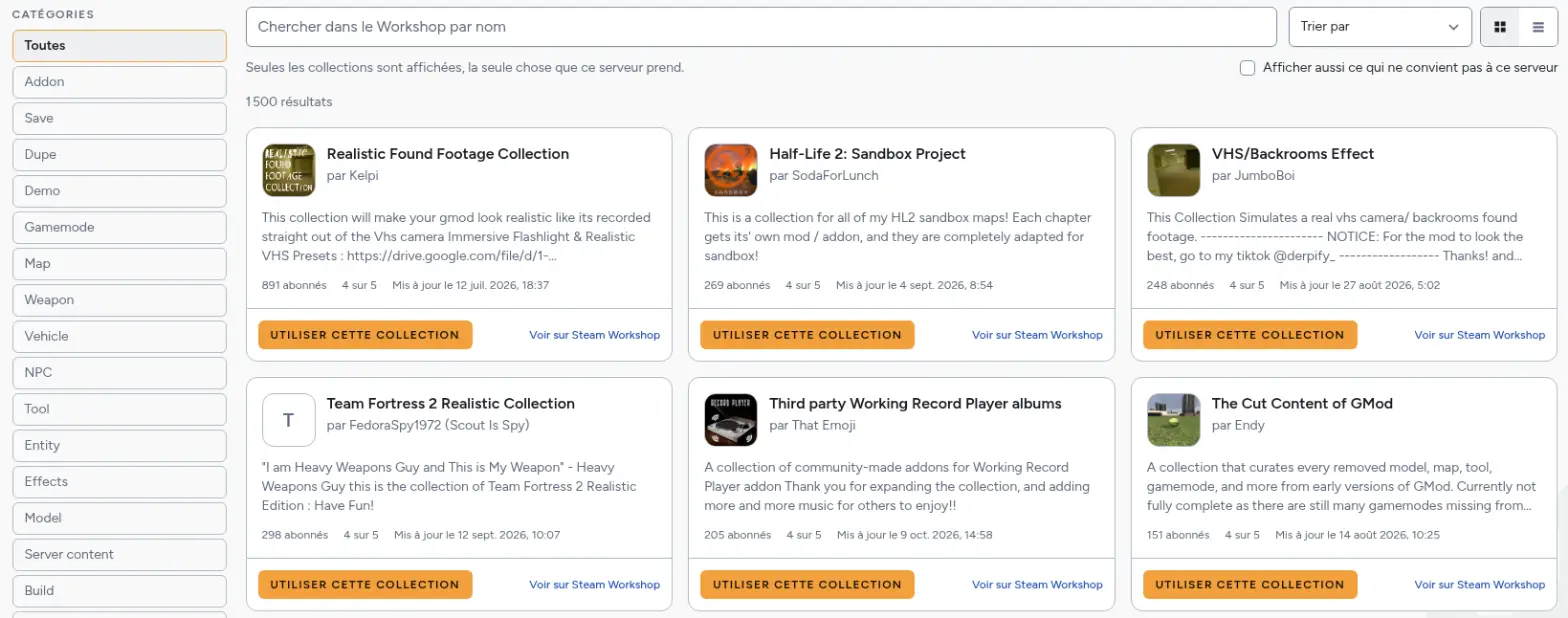Use The Cut Content of GMod collection
The width and height of the screenshot is (1568, 618).
(x=1250, y=585)
